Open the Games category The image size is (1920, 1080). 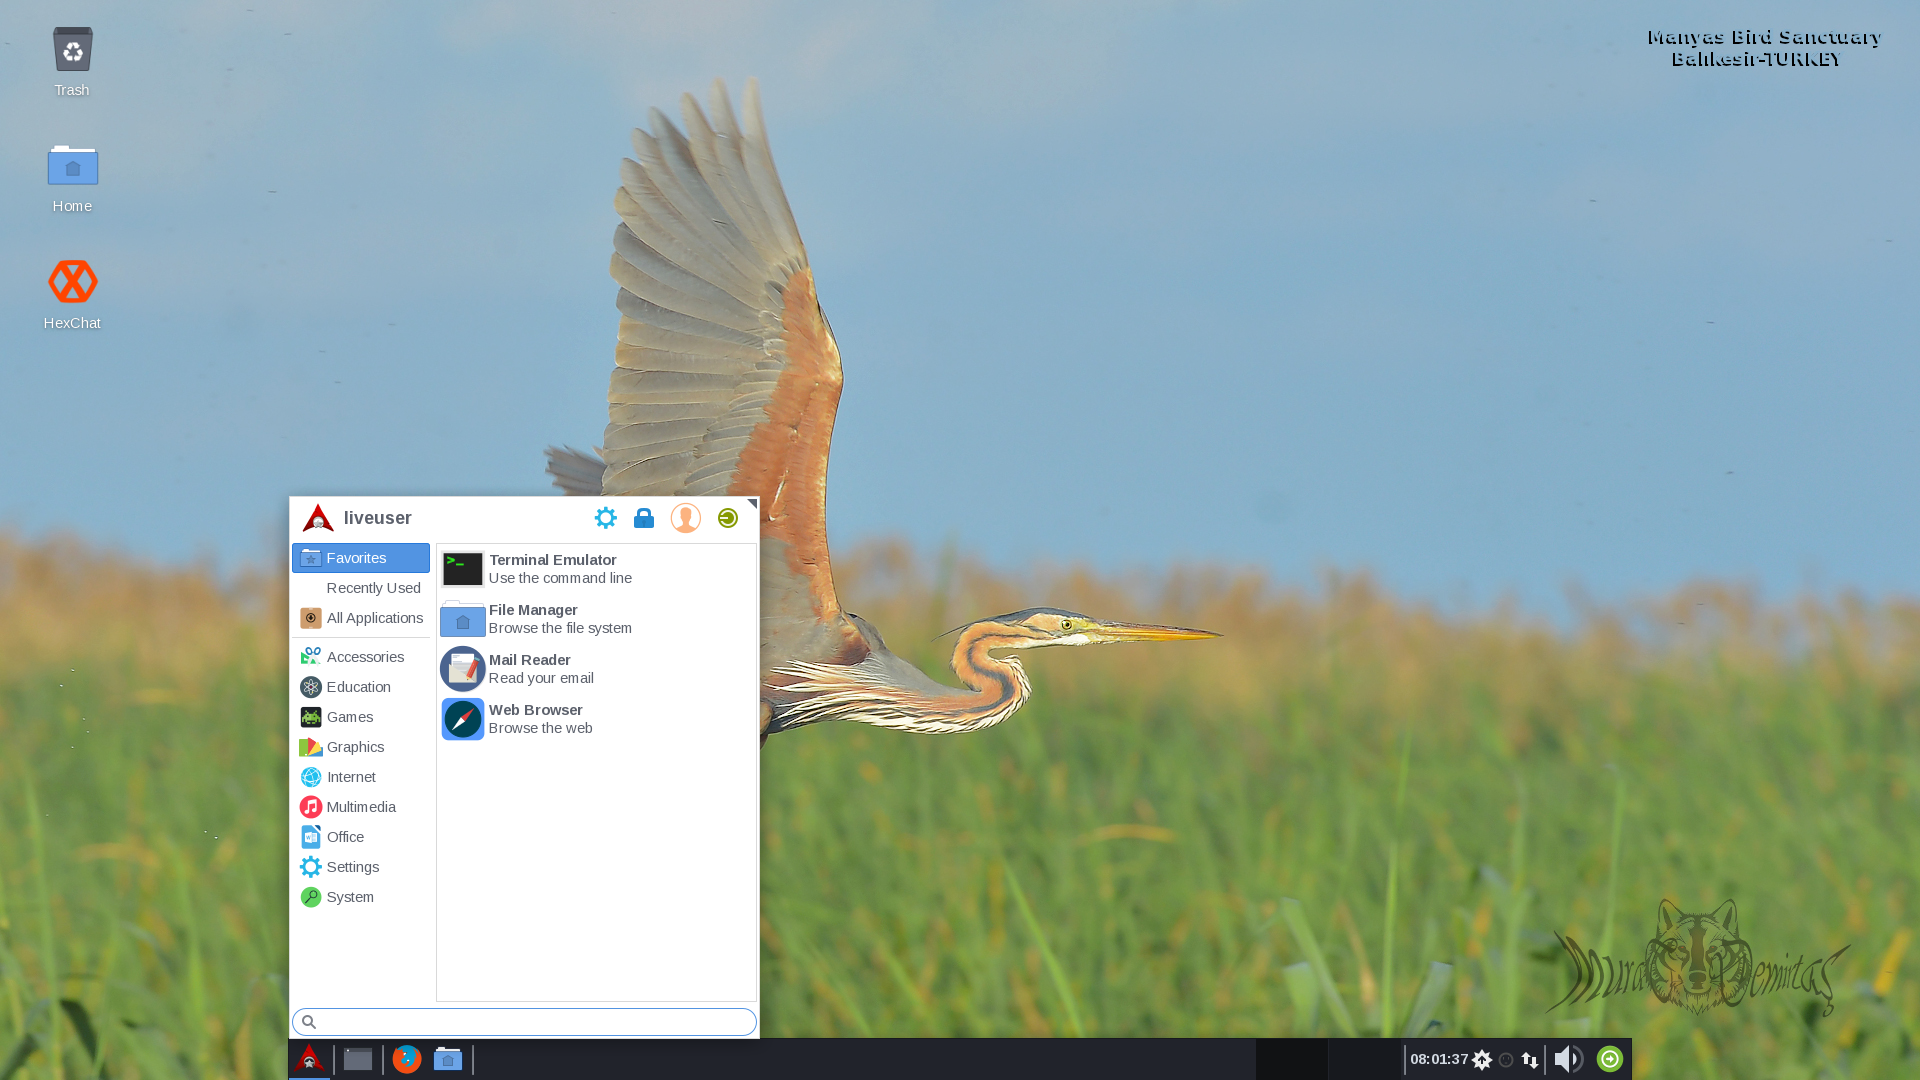361,717
